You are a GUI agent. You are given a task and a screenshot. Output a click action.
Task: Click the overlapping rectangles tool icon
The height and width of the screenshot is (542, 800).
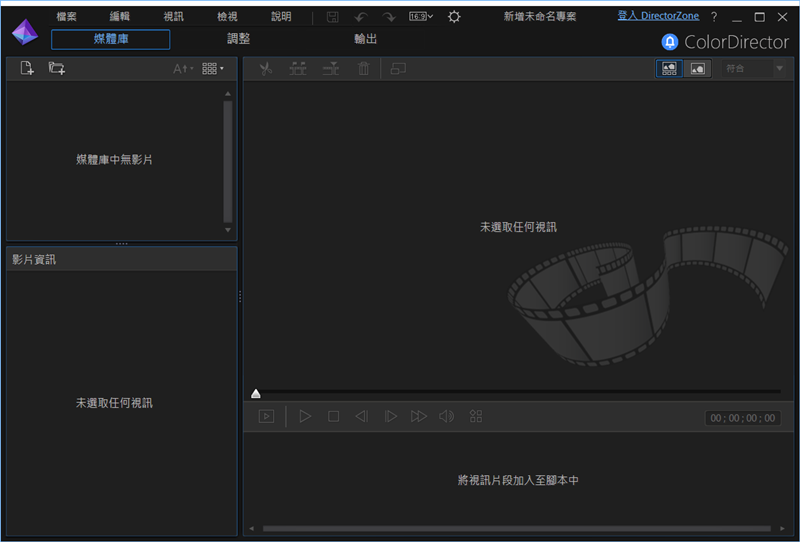tap(398, 68)
